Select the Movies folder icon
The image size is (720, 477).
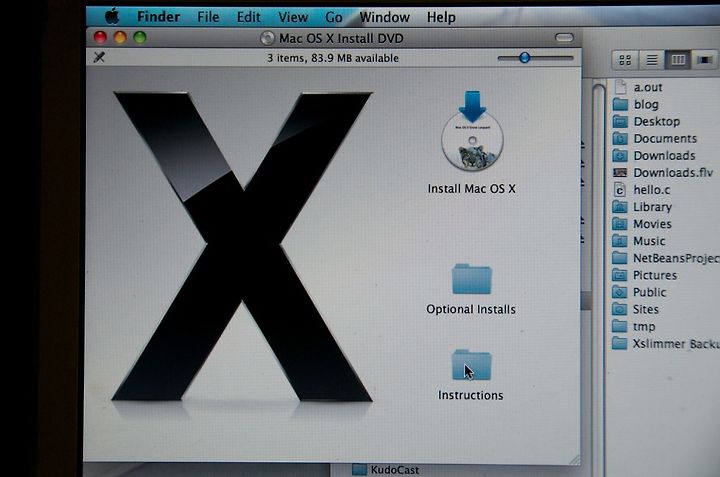(619, 224)
